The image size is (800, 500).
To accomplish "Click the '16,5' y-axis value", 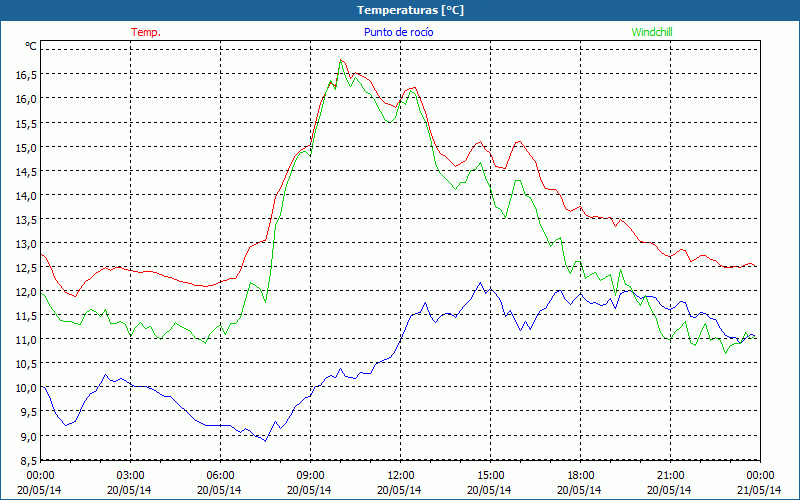I will tap(26, 74).
